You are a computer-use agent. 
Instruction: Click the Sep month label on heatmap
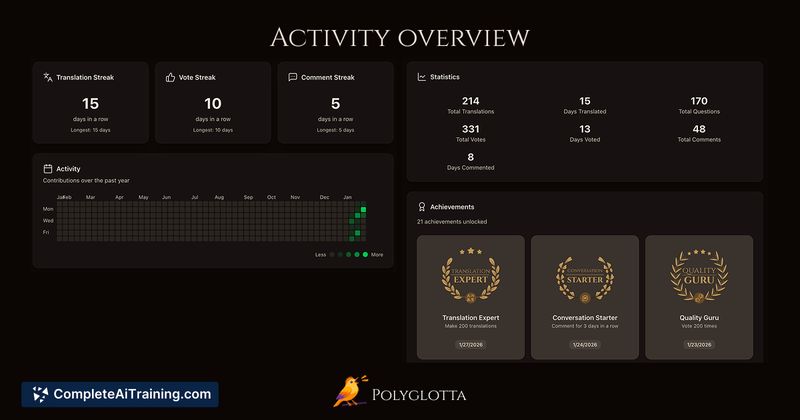click(x=248, y=197)
